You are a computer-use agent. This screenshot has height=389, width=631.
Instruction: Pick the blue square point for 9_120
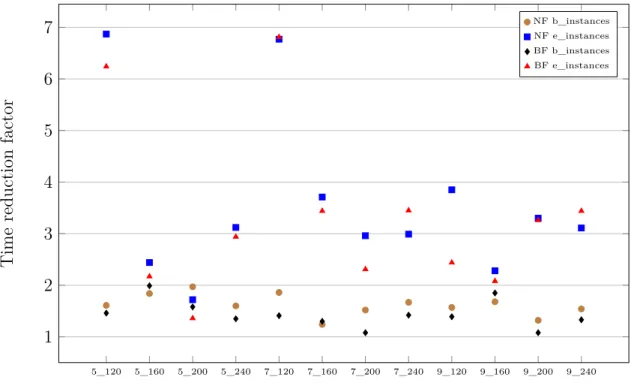point(452,190)
